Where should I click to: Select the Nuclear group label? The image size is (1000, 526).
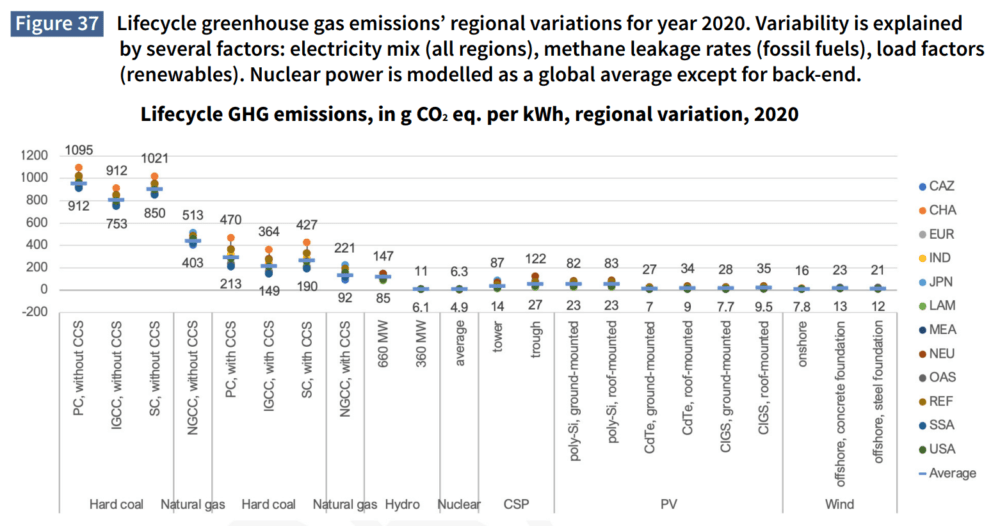pyautogui.click(x=460, y=505)
